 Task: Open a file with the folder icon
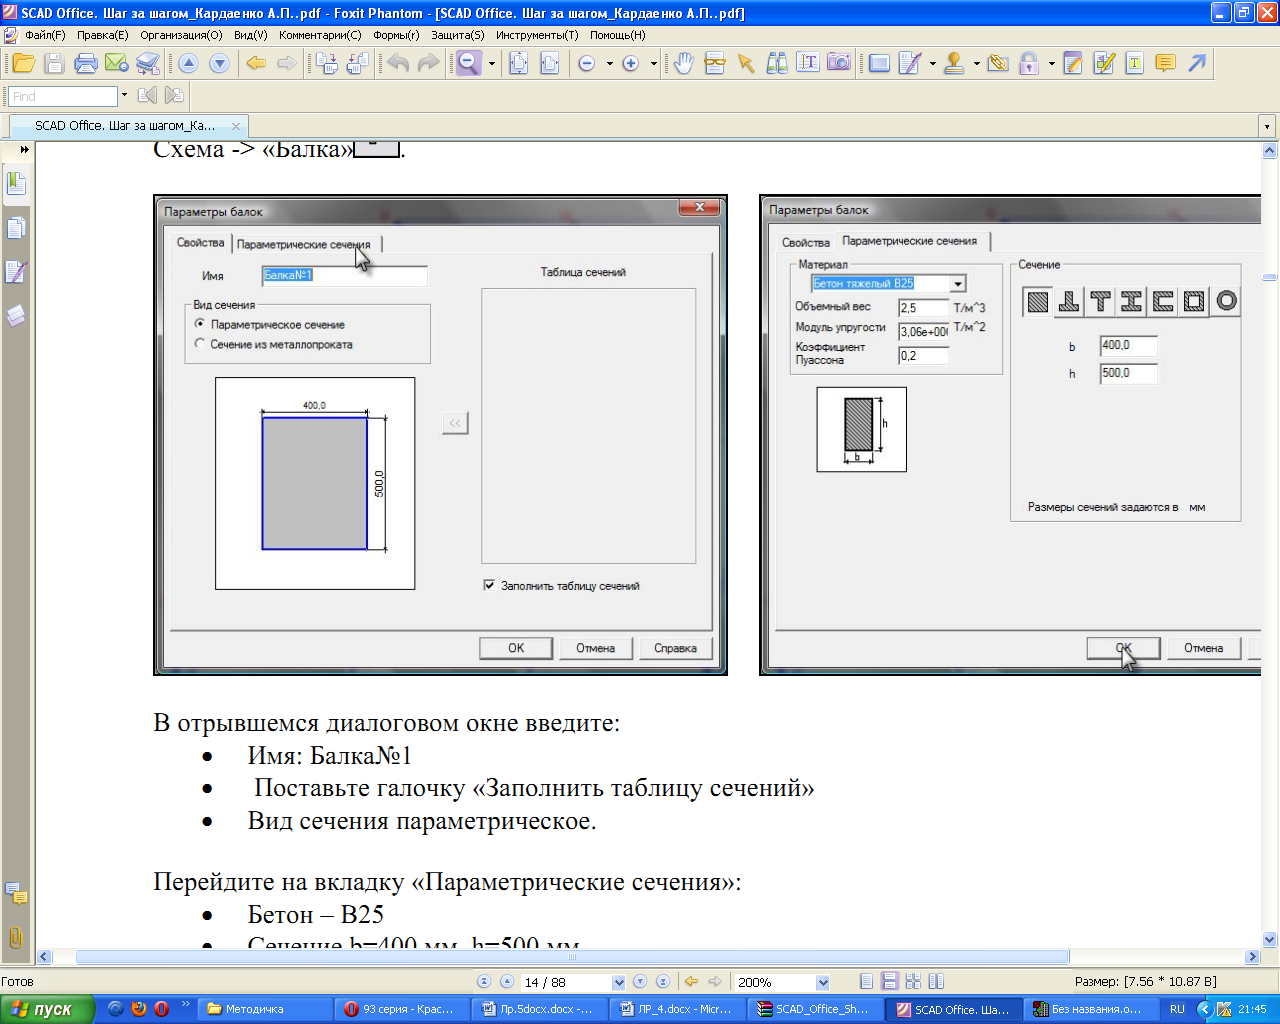pyautogui.click(x=24, y=63)
